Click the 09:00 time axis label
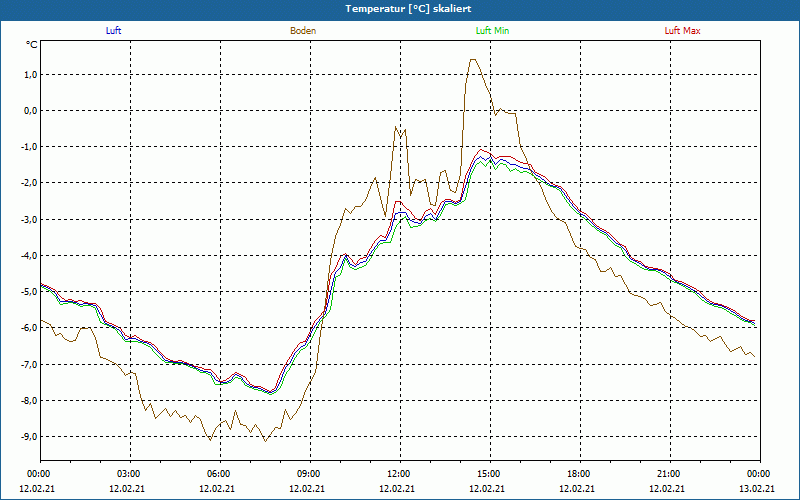Image resolution: width=800 pixels, height=500 pixels. (x=309, y=474)
